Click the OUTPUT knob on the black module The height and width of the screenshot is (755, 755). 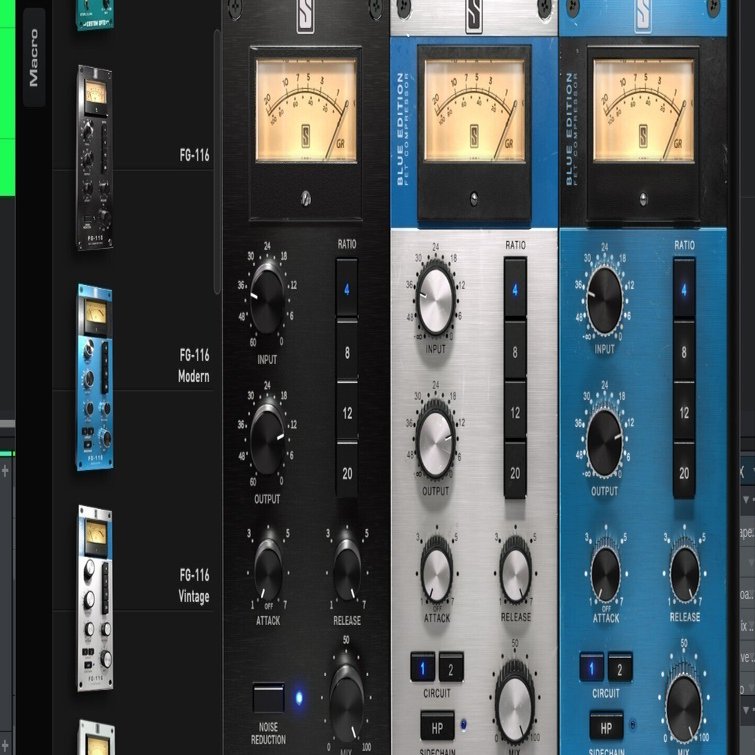[267, 439]
